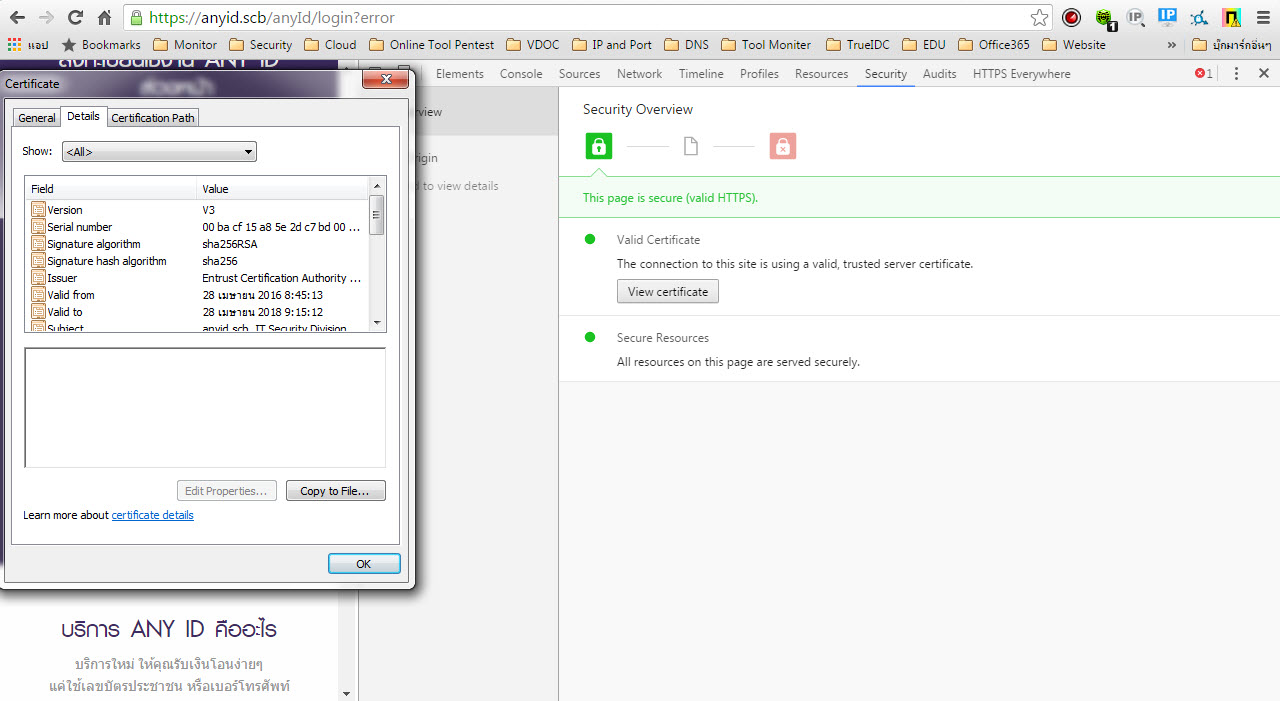Switch to the DevTools Profiles tab

pyautogui.click(x=759, y=74)
